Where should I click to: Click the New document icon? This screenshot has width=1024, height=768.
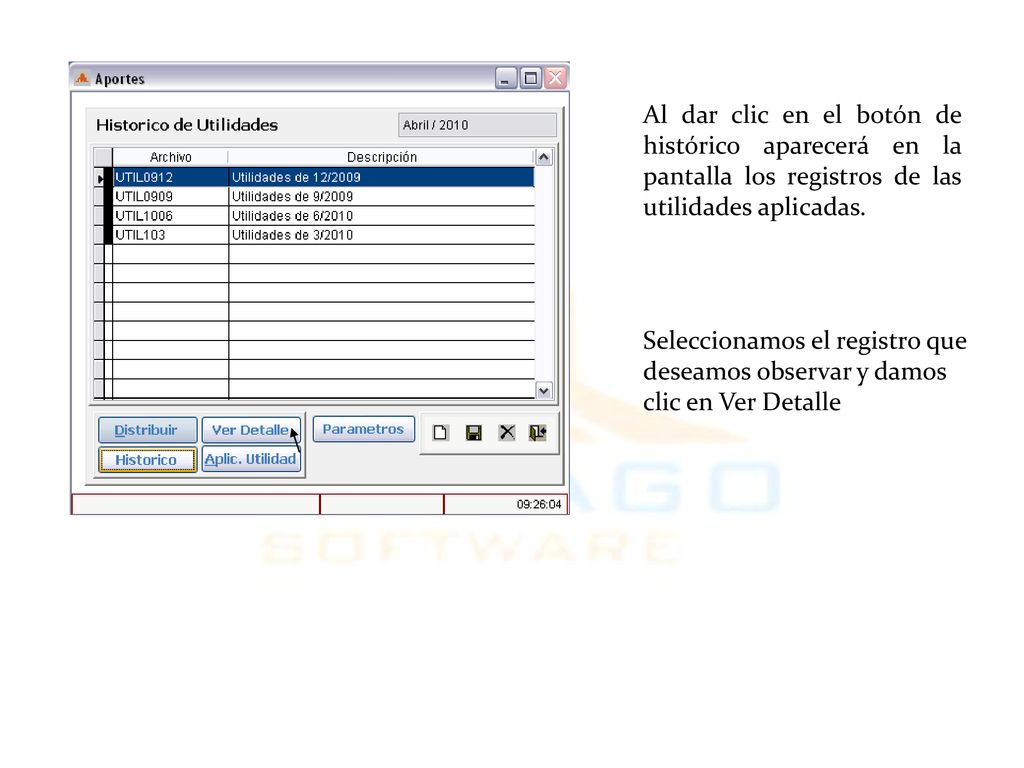pos(440,432)
